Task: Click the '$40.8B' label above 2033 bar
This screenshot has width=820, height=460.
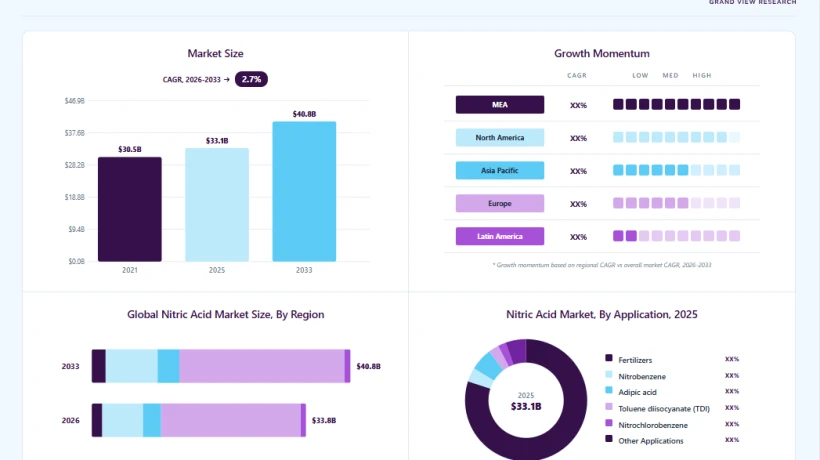Action: pos(304,114)
